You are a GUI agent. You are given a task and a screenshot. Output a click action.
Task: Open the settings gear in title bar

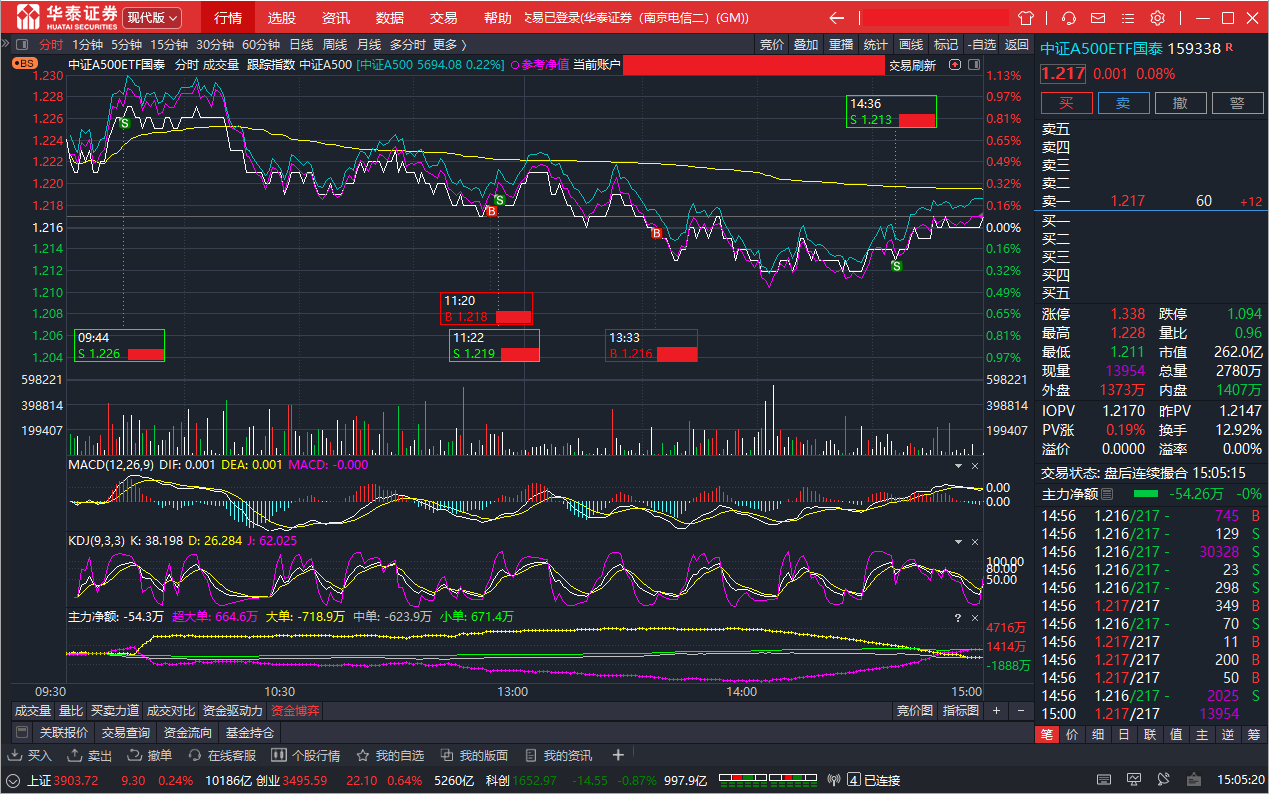point(1158,18)
